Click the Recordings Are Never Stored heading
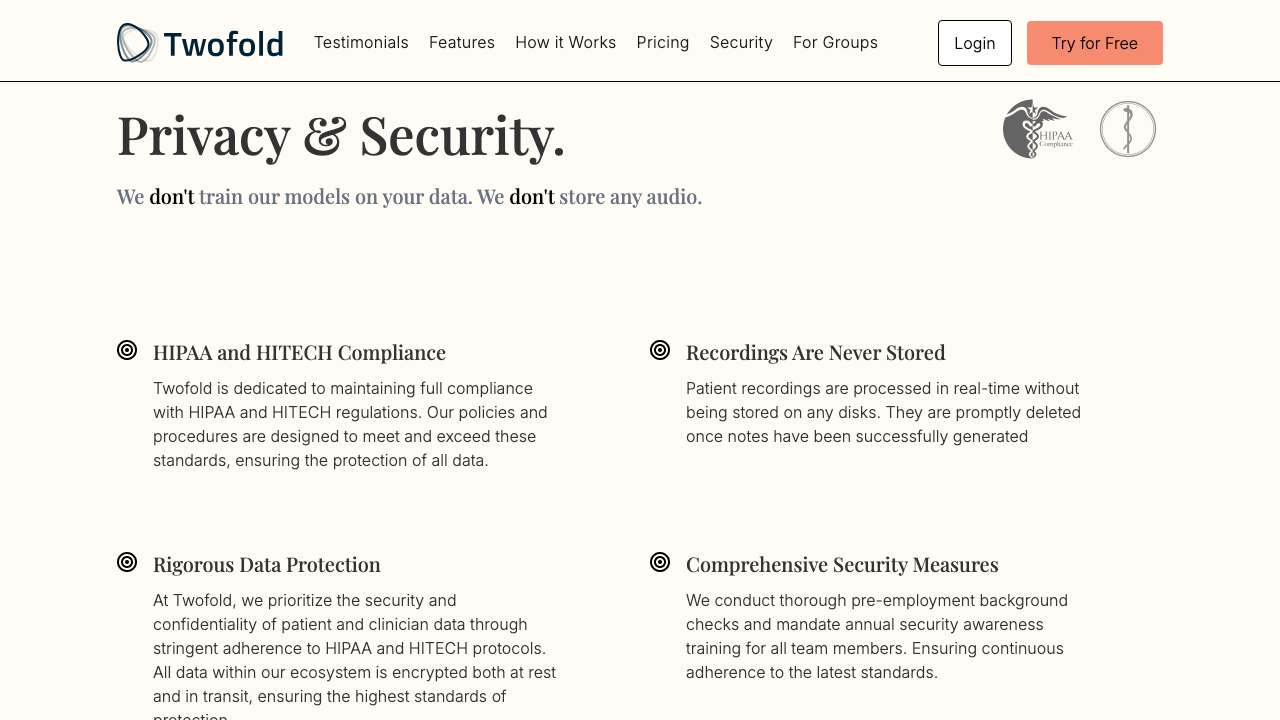 tap(815, 352)
